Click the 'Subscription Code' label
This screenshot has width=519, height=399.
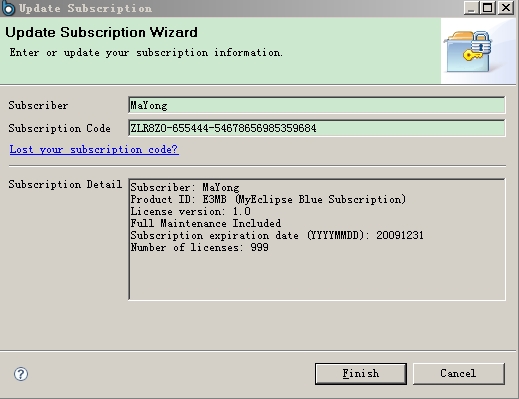[59, 128]
